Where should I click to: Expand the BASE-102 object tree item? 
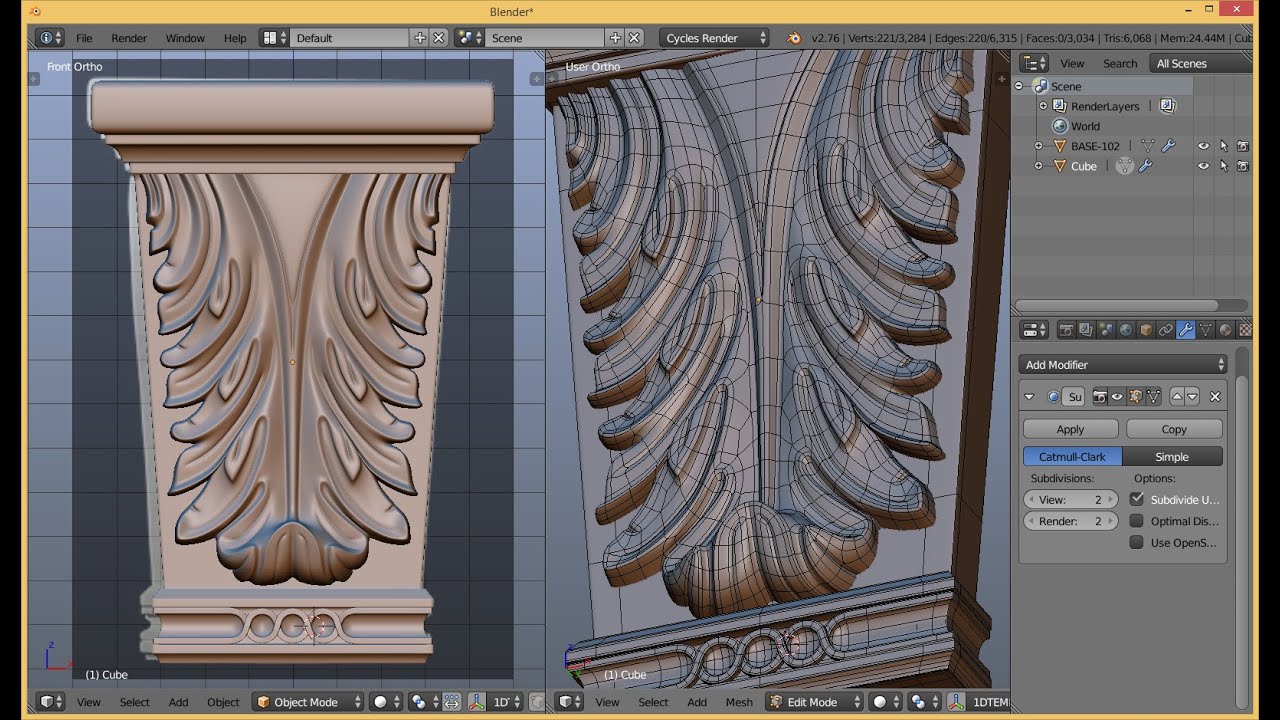pos(1038,146)
